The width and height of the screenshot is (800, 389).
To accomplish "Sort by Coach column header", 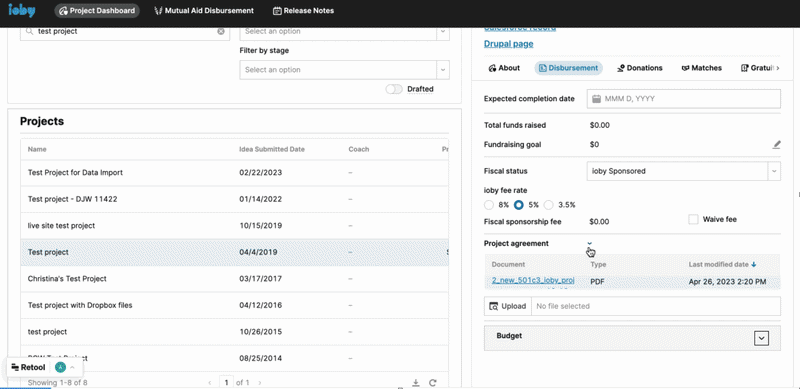I will pos(359,149).
